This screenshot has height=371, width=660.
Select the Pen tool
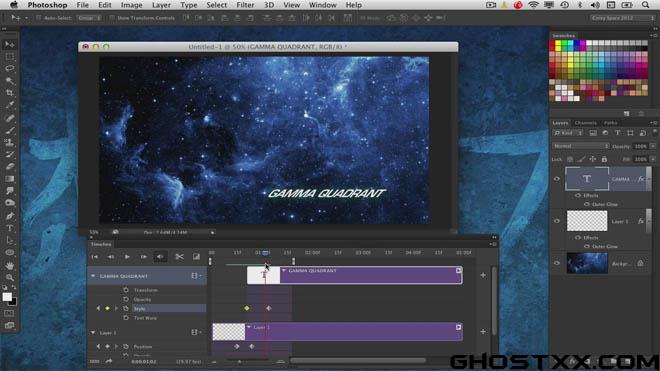coord(10,216)
